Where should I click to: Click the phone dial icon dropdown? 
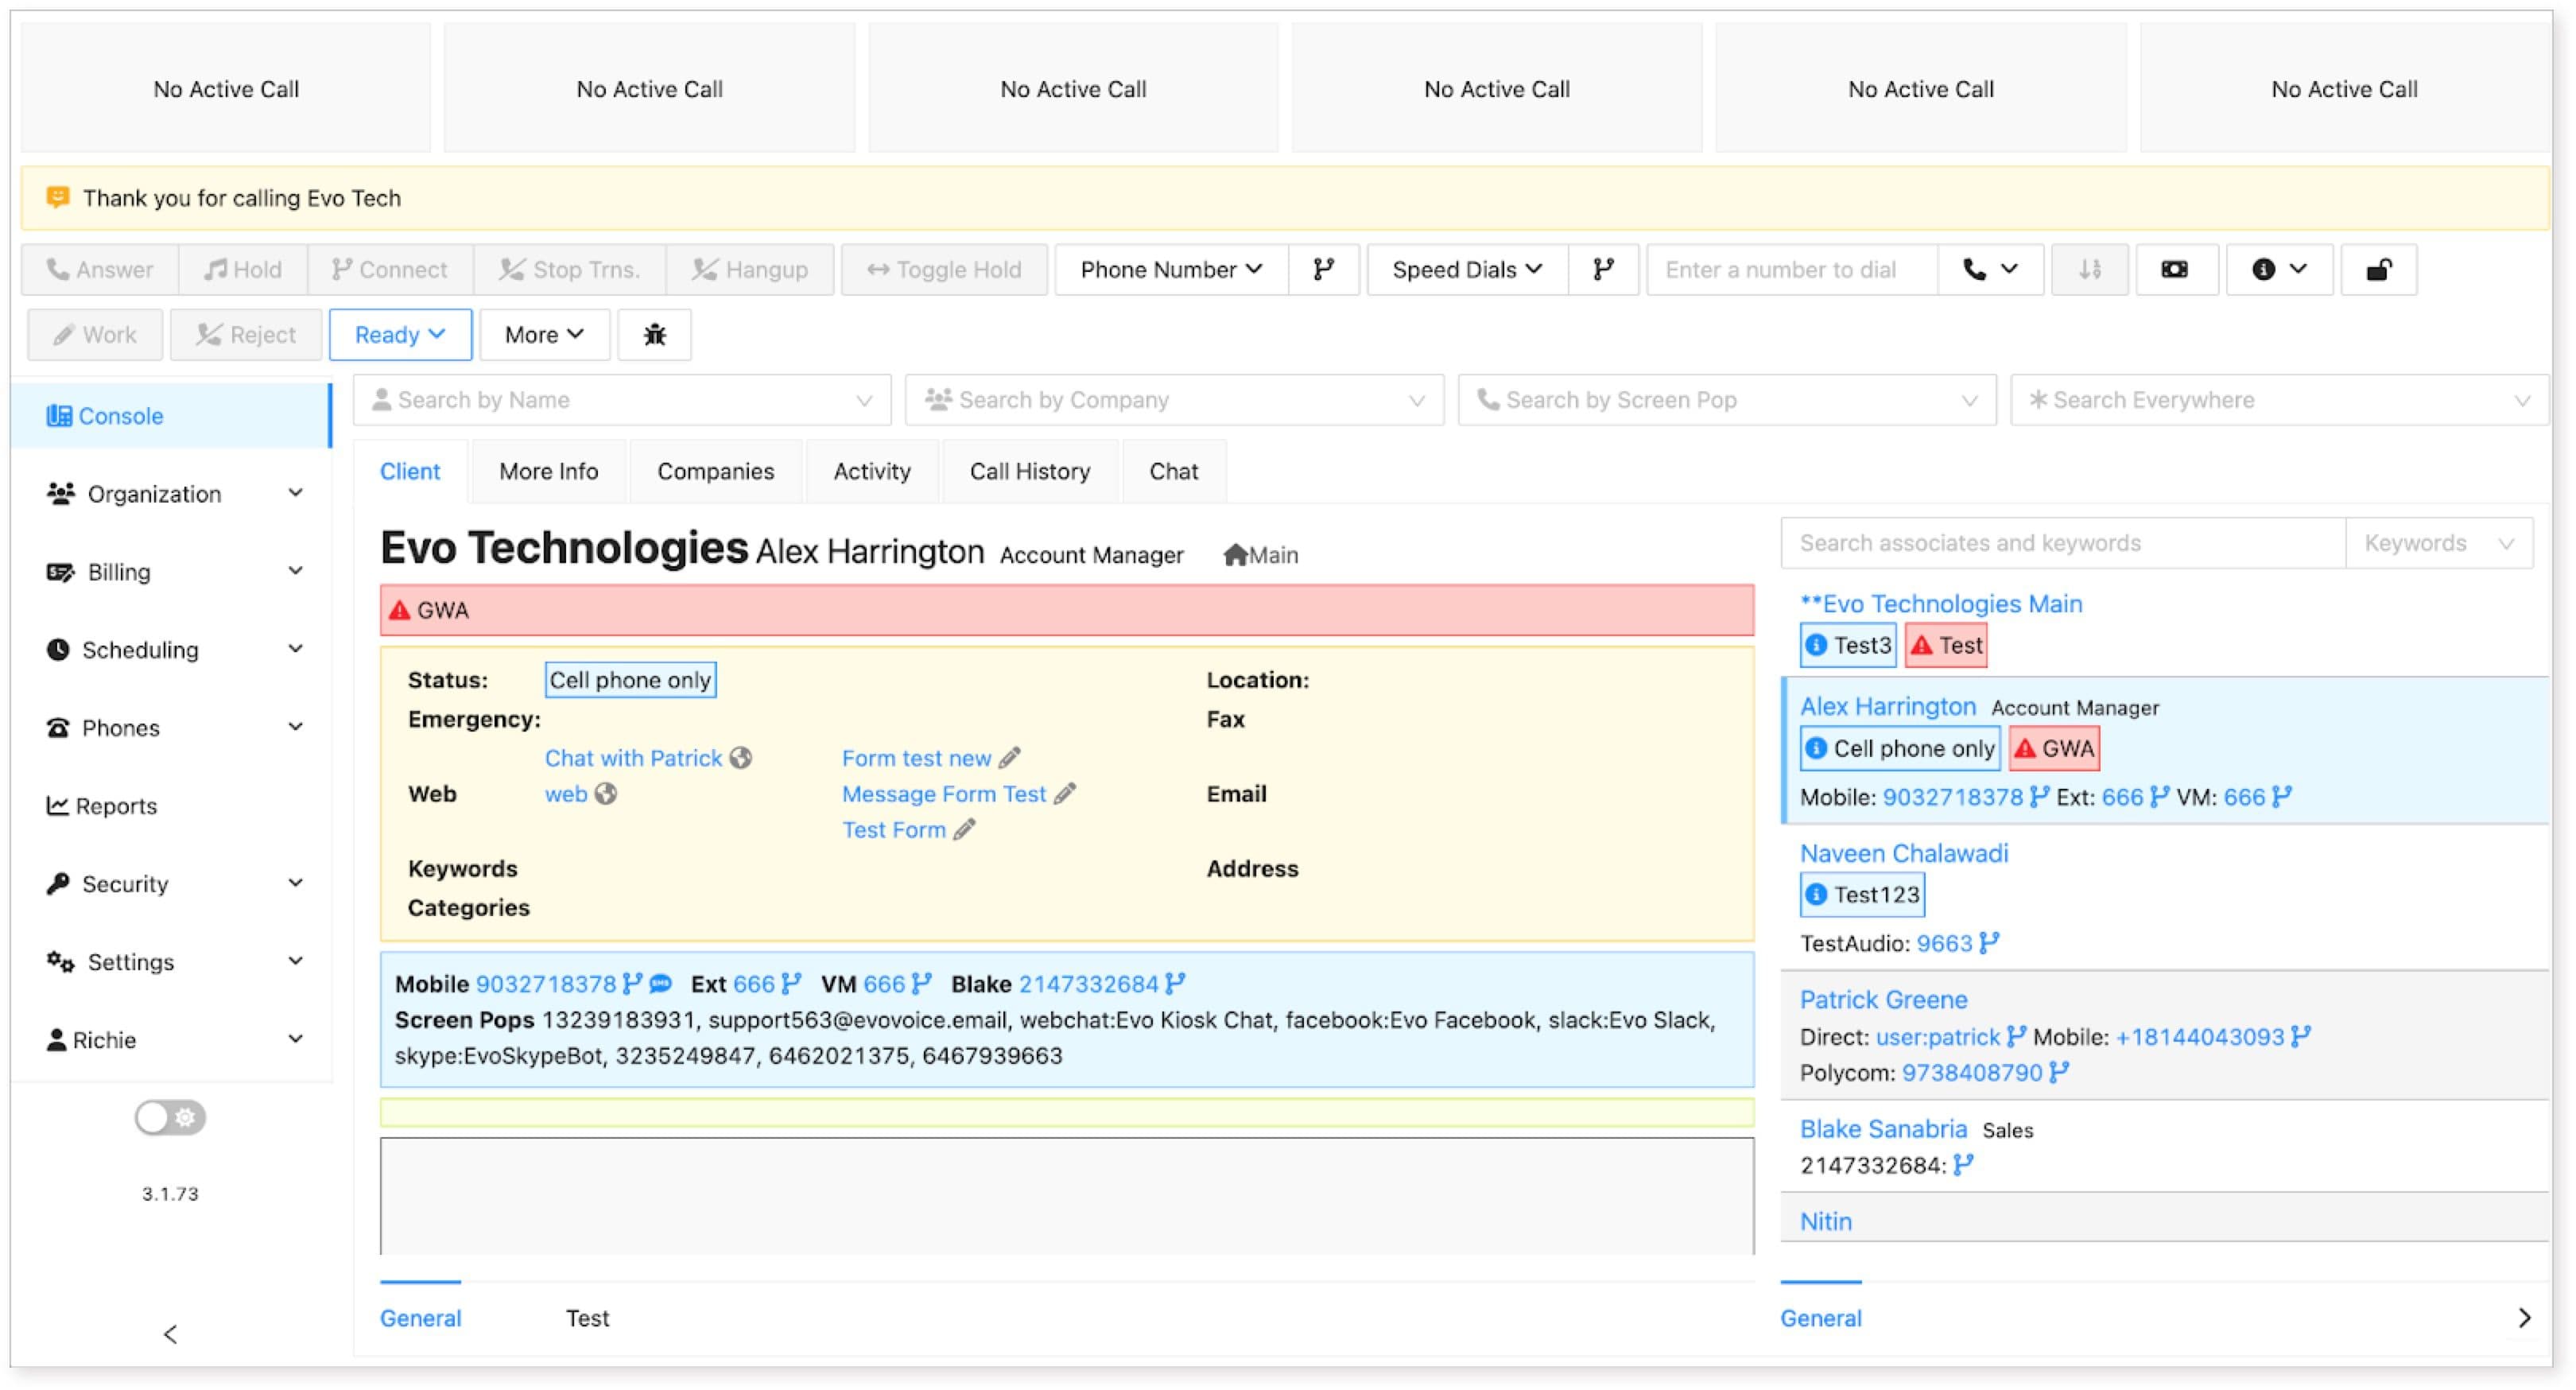(1990, 269)
